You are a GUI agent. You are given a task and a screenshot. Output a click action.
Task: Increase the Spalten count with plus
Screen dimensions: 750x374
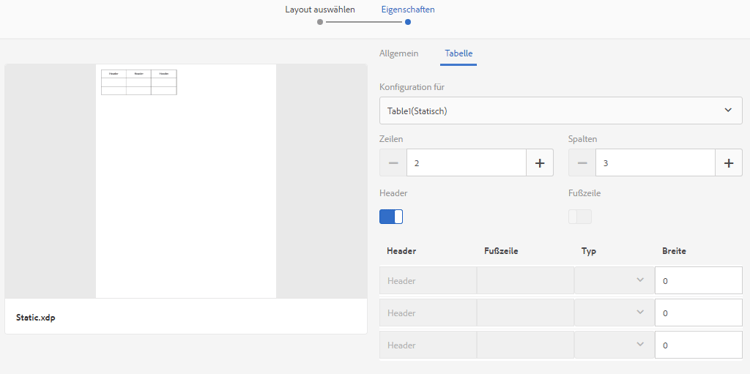click(729, 163)
